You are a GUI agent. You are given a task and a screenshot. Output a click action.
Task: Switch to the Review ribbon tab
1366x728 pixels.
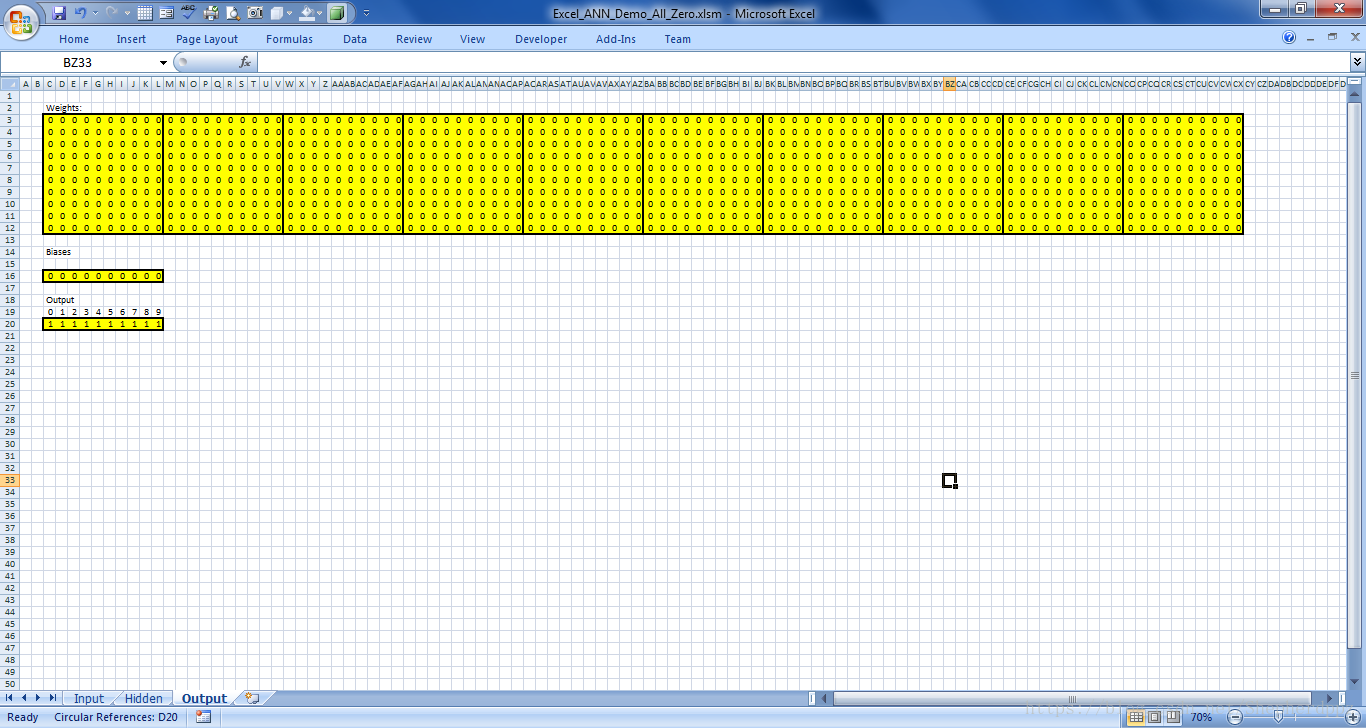click(414, 39)
